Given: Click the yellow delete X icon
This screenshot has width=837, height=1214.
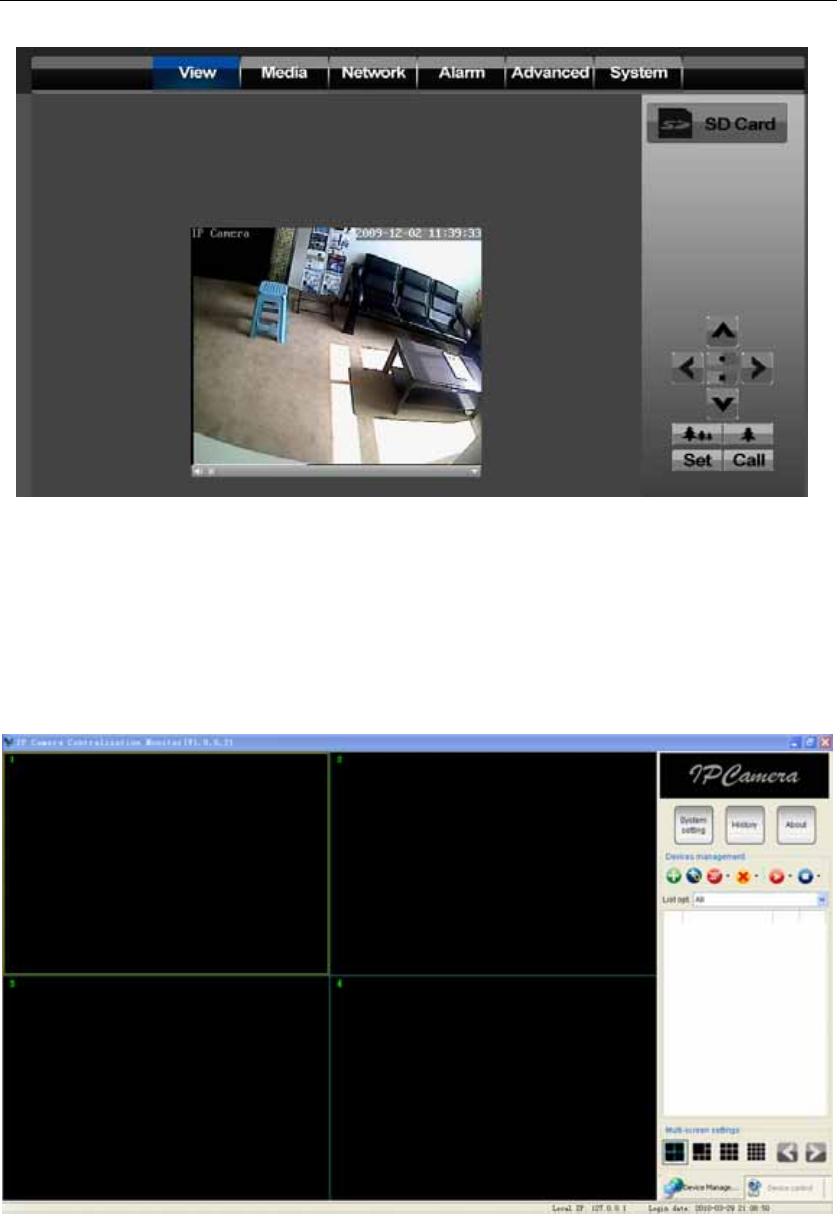Looking at the screenshot, I should [x=743, y=876].
